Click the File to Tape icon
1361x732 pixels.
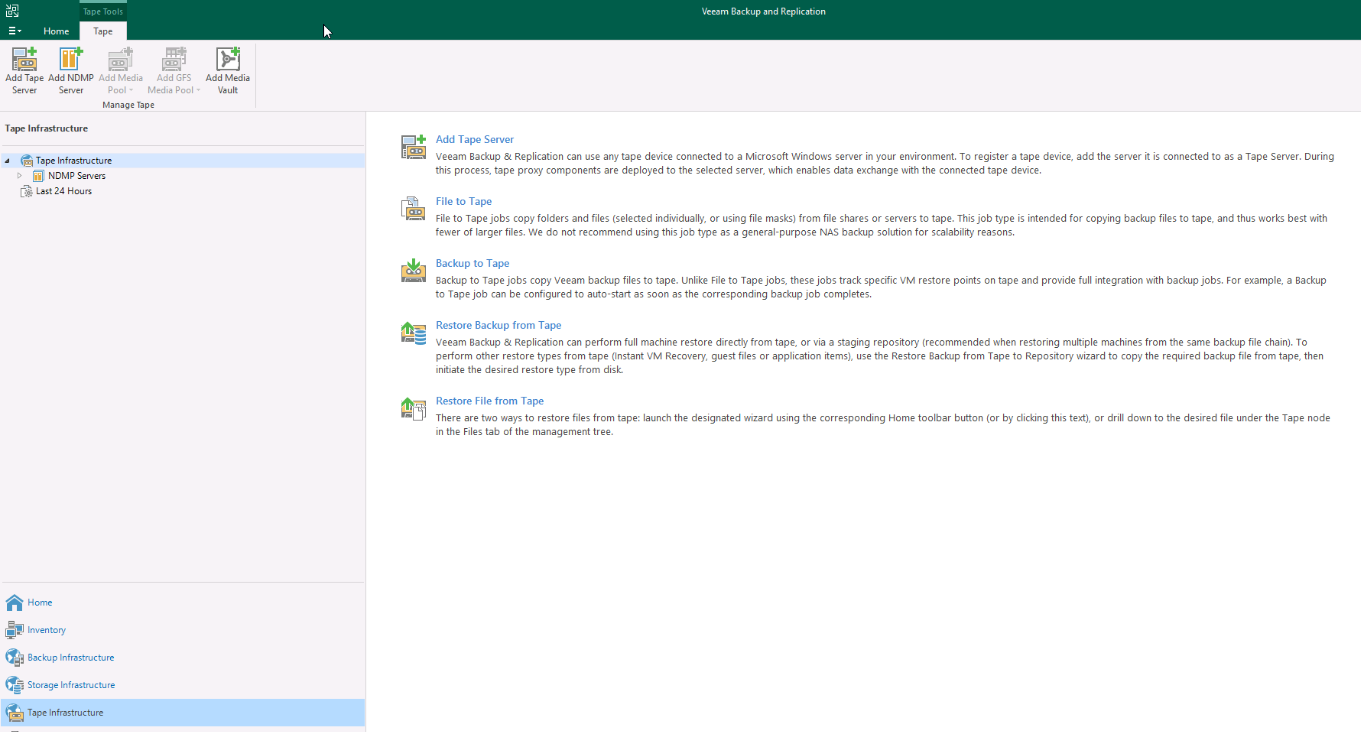tap(413, 208)
